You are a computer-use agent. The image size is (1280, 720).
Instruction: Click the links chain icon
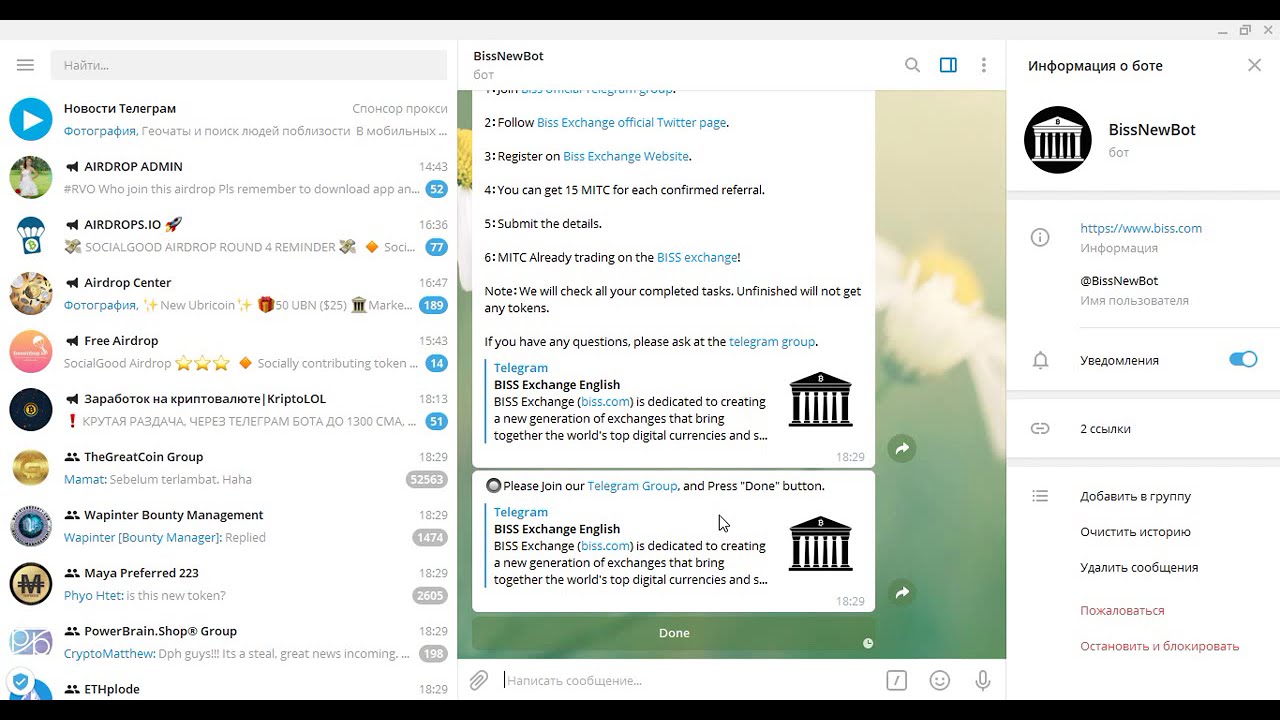tap(1040, 428)
